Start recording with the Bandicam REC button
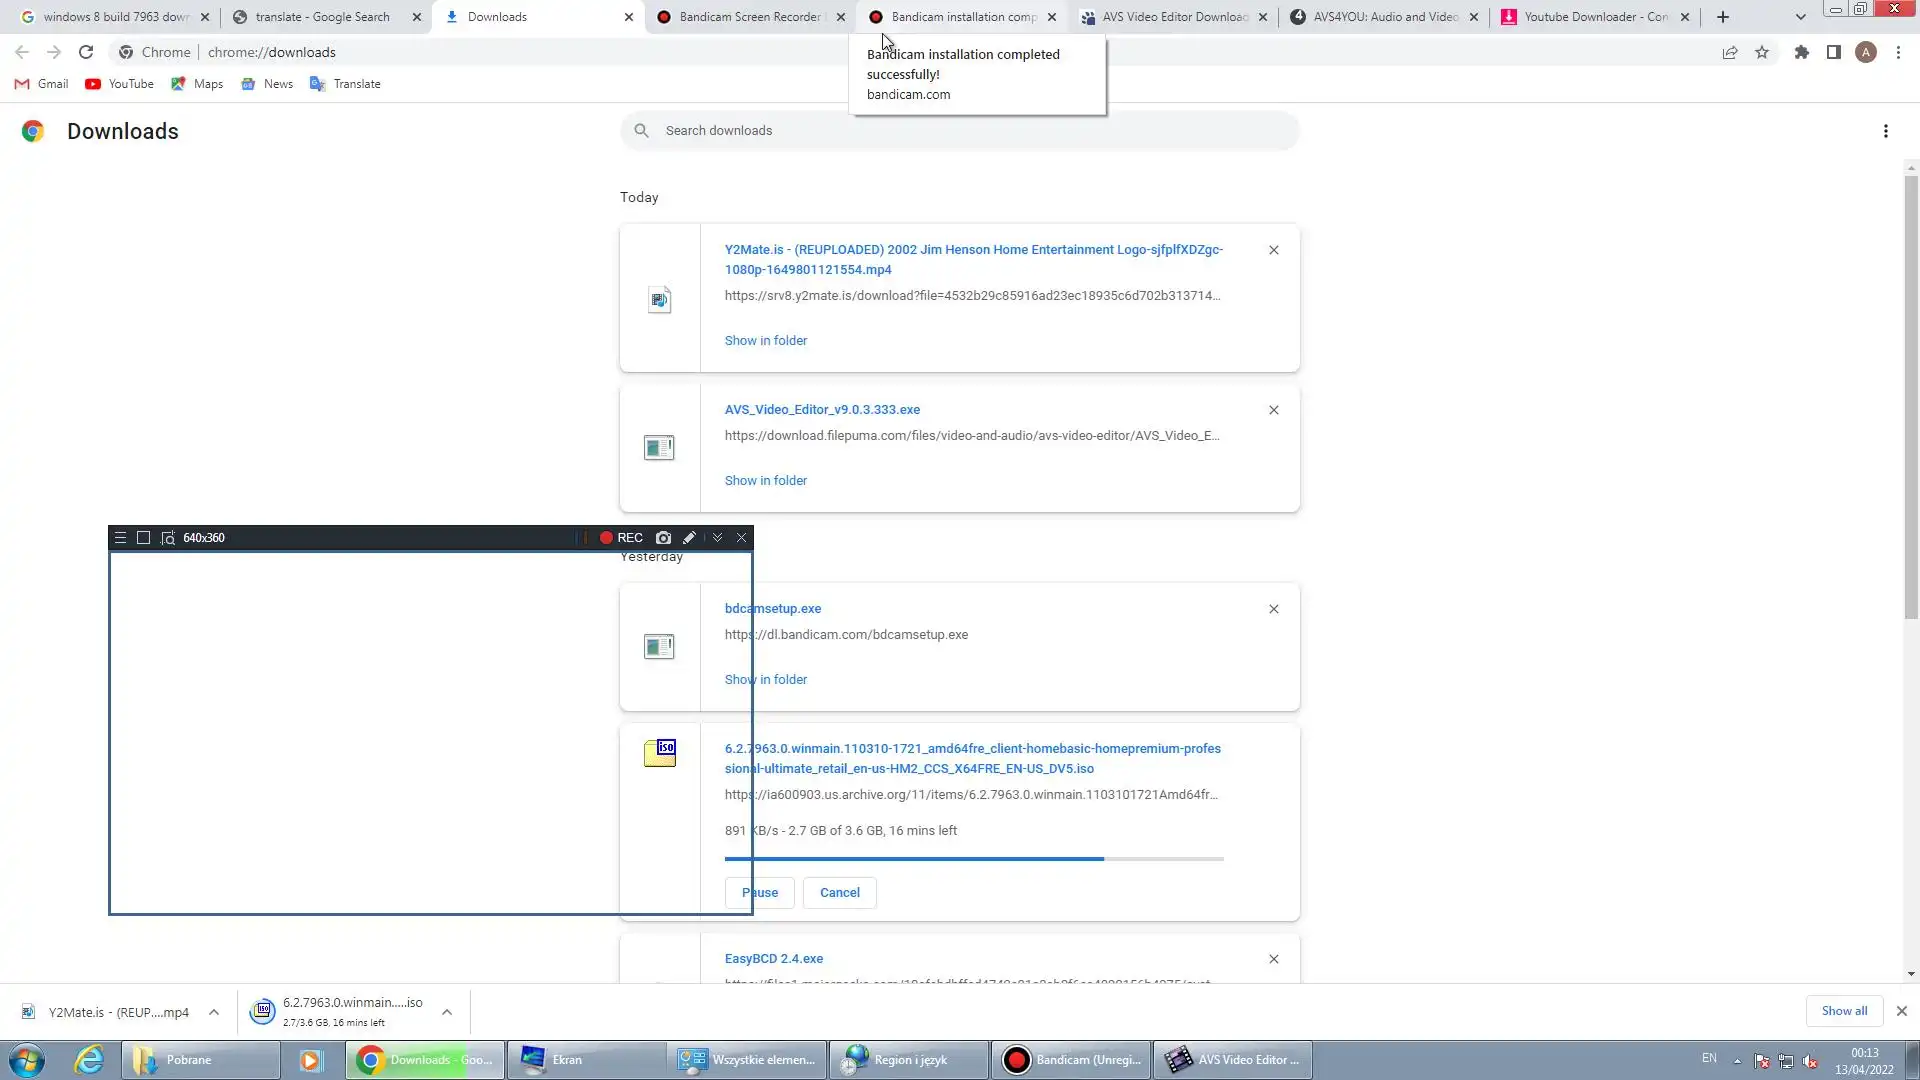The height and width of the screenshot is (1080, 1920). [x=621, y=538]
